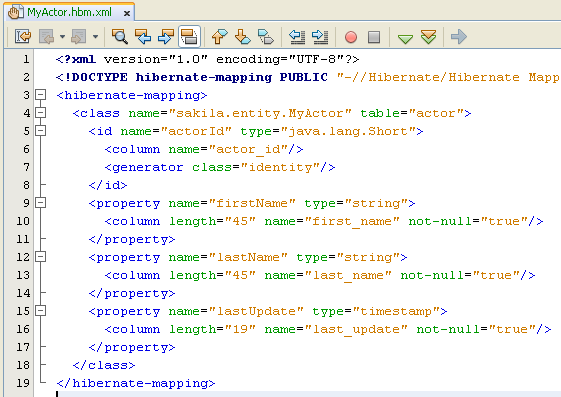This screenshot has height=397, width=561.
Task: Collapse the lastUpdate property fold on line 15
Action: click(x=41, y=310)
